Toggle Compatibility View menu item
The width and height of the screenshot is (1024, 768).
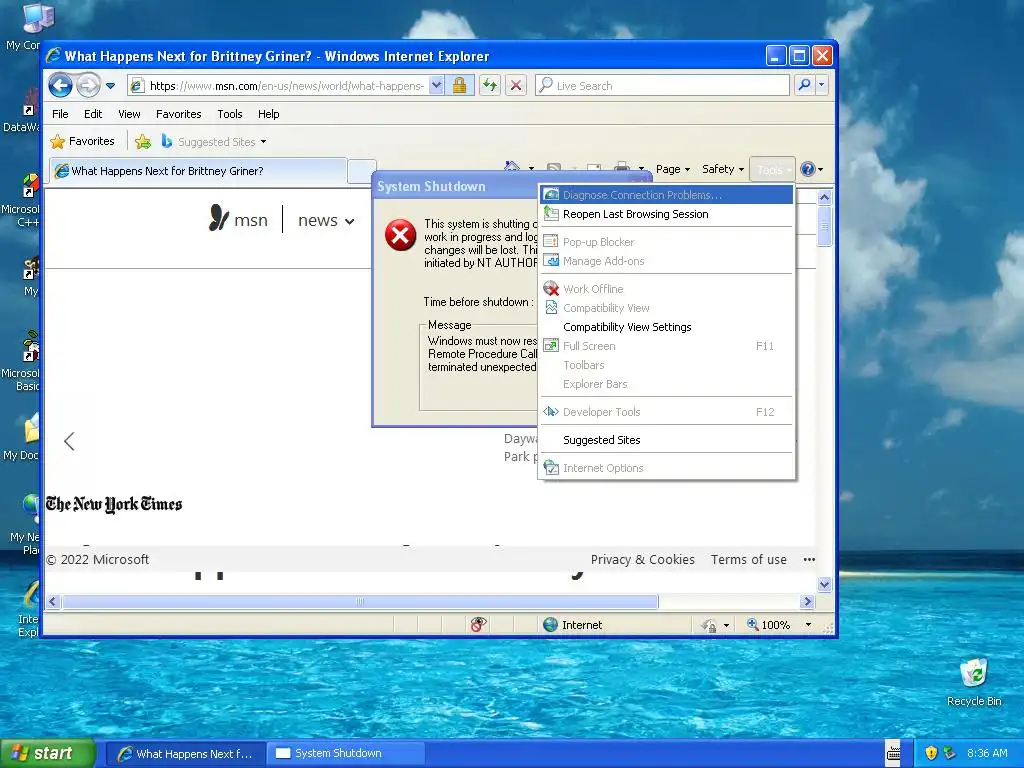667,308
